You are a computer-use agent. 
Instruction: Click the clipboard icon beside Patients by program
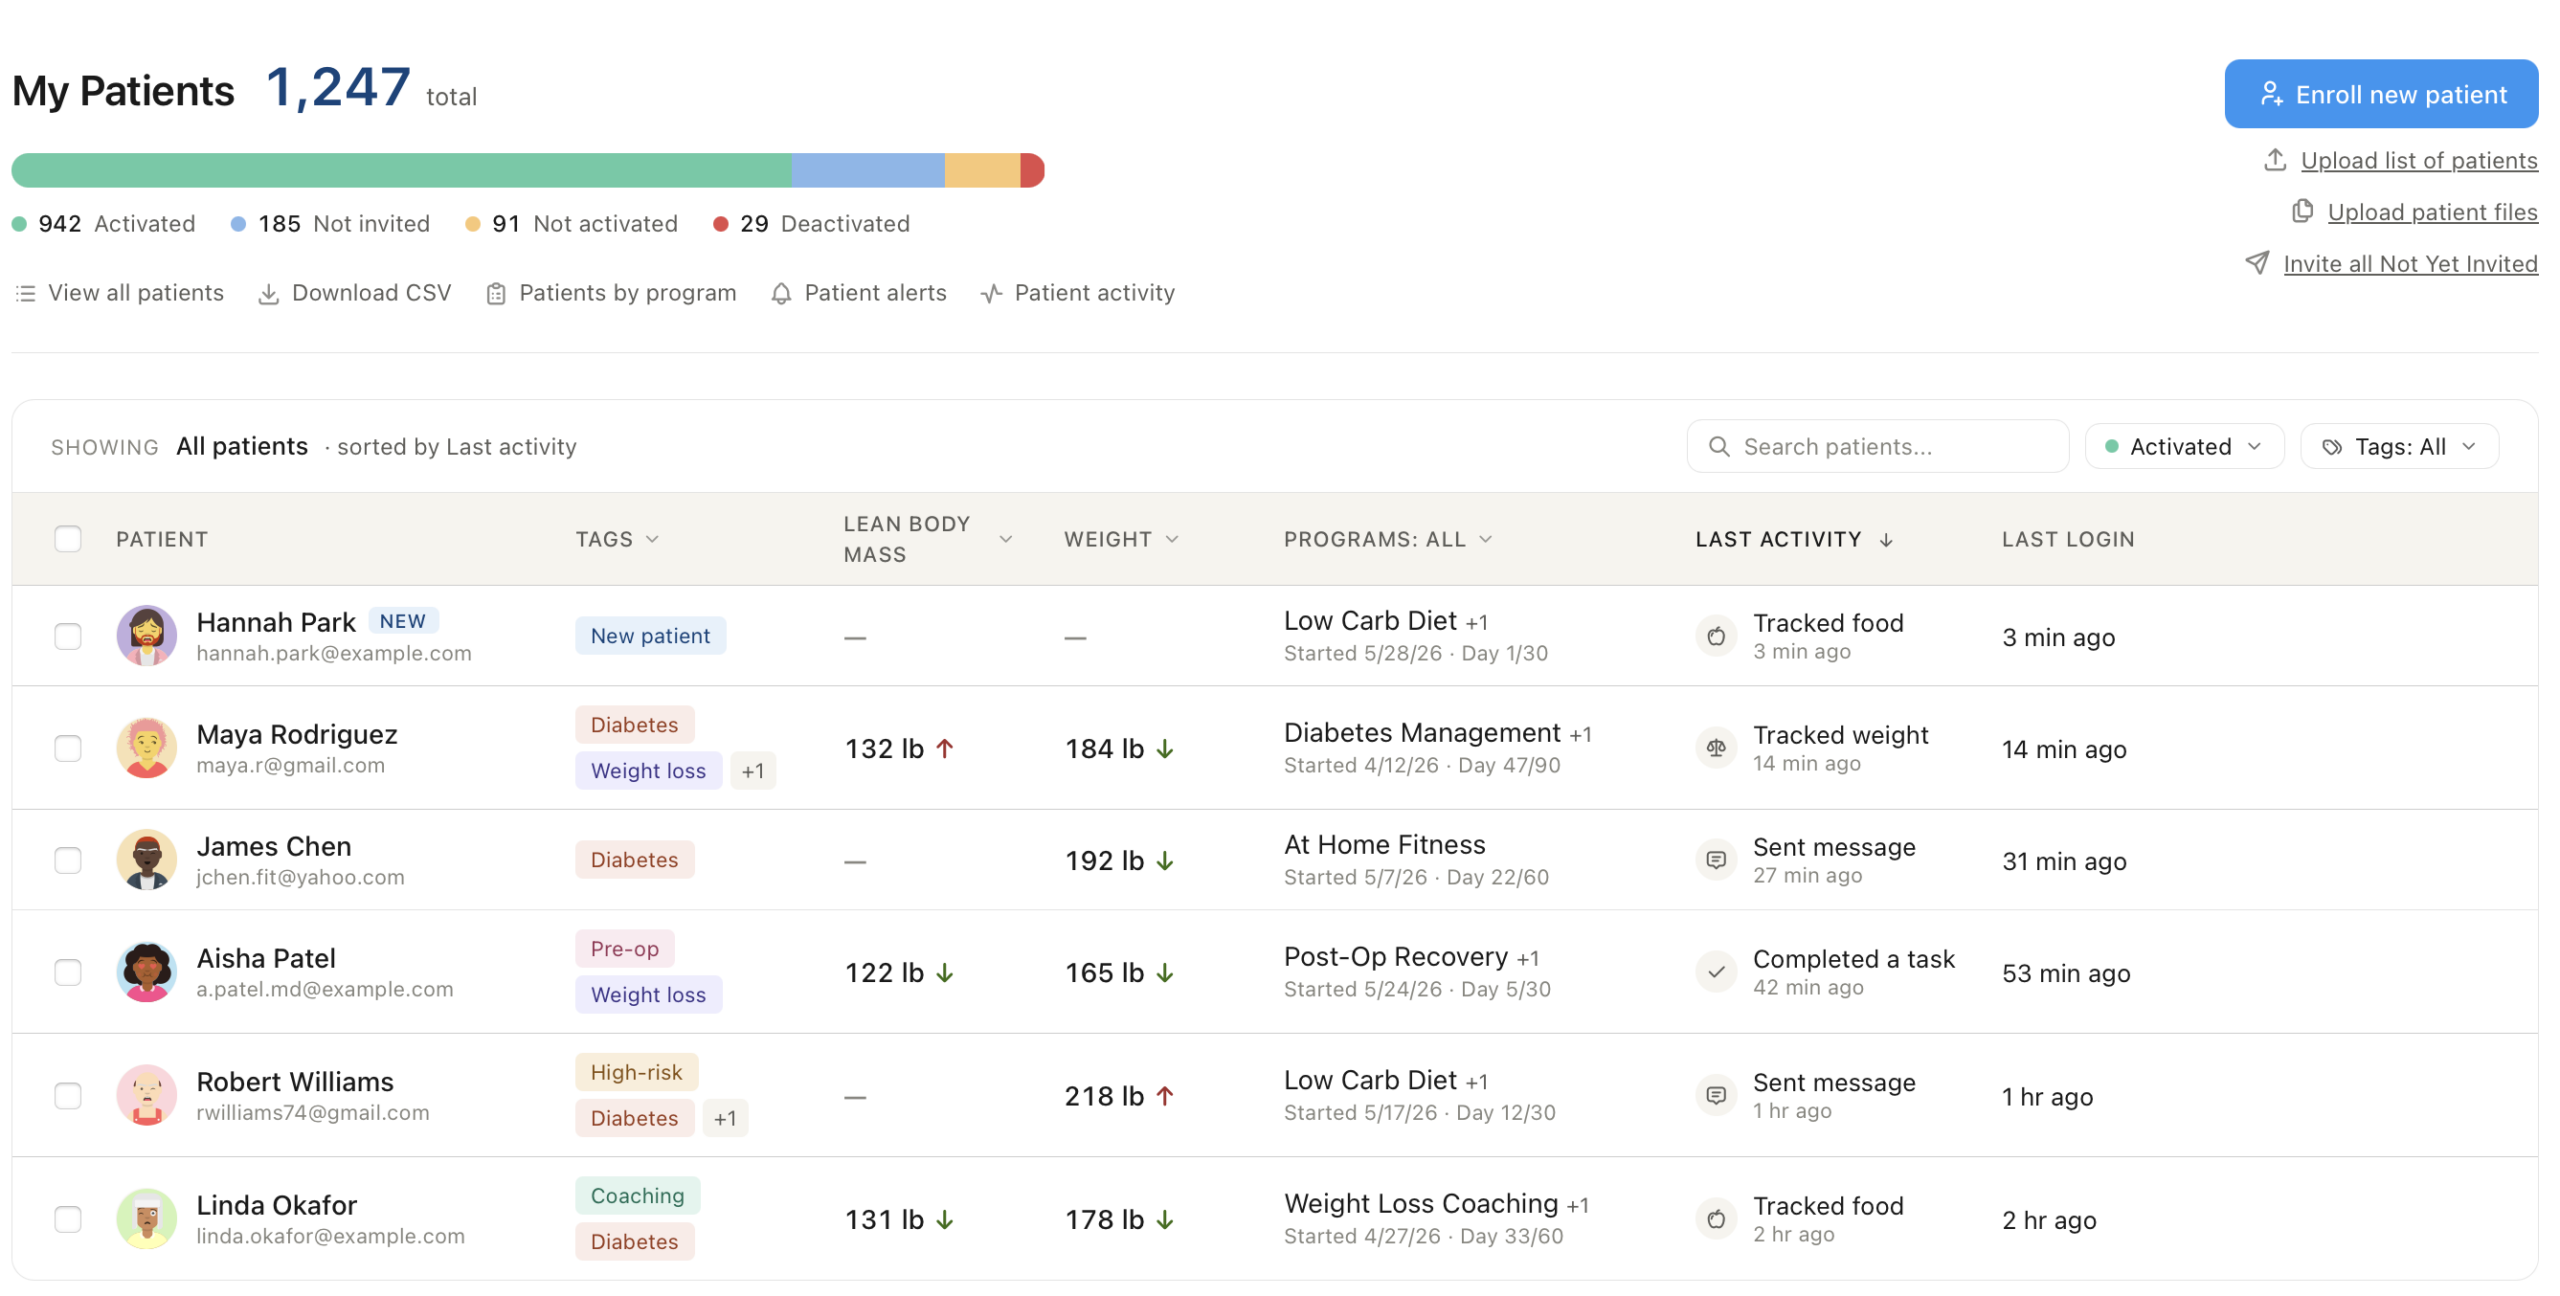[x=495, y=294]
